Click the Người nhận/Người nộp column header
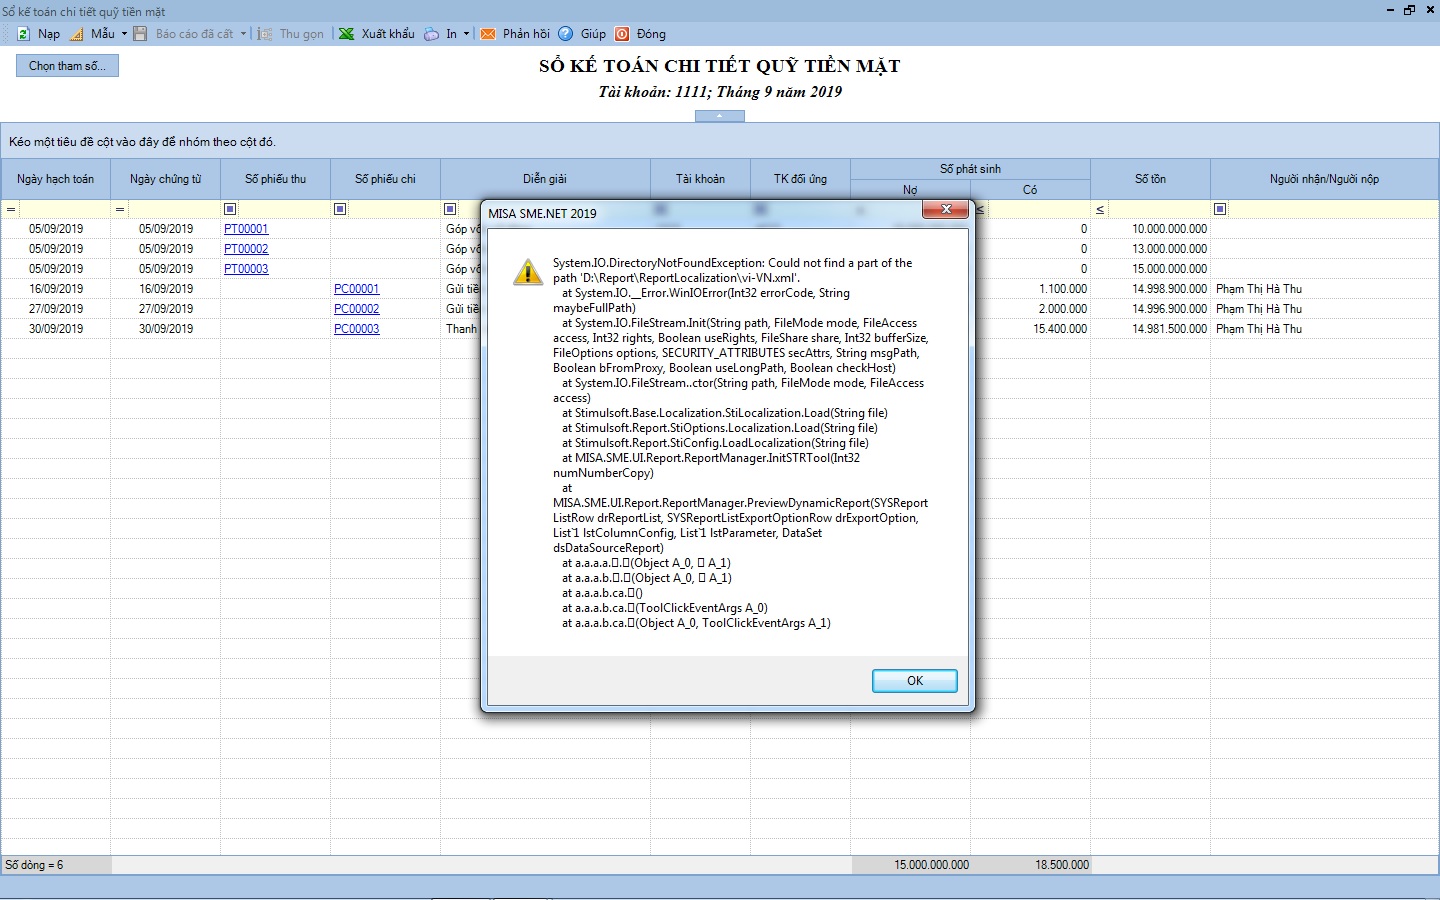Image resolution: width=1440 pixels, height=900 pixels. [1324, 179]
